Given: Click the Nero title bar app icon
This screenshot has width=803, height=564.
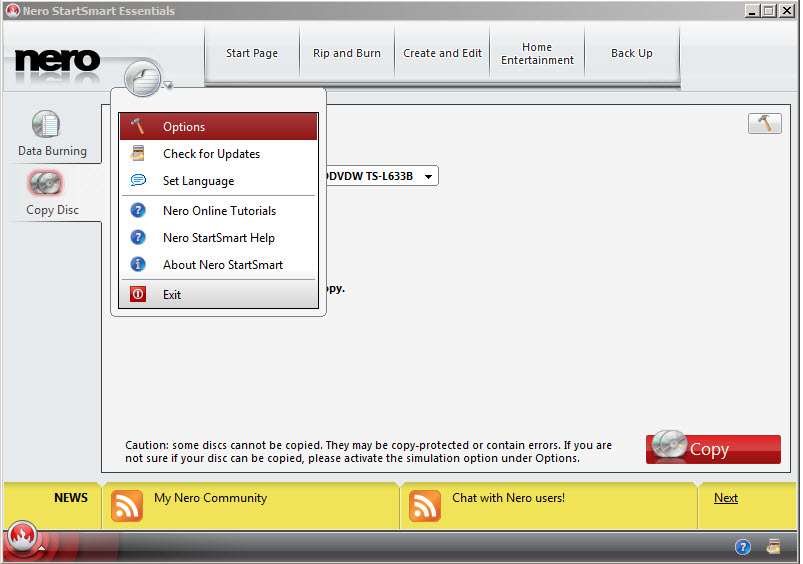Looking at the screenshot, I should point(13,10).
